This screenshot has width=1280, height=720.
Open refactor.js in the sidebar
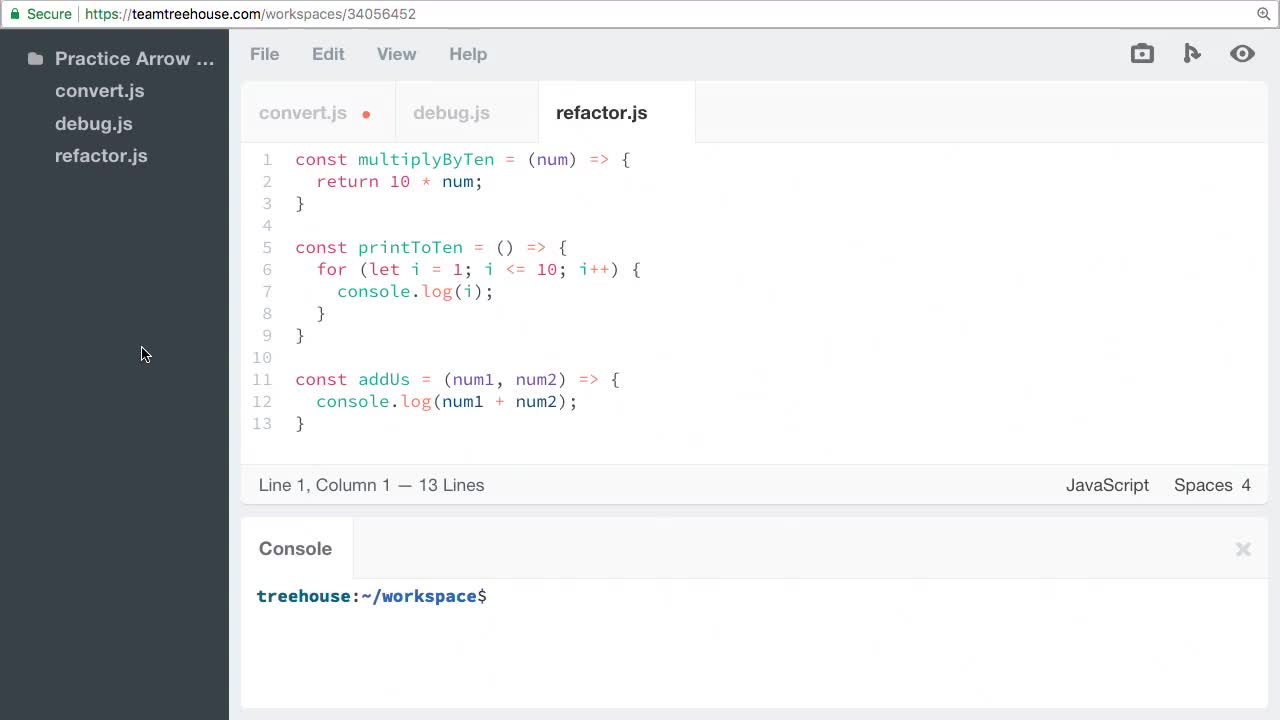click(101, 156)
